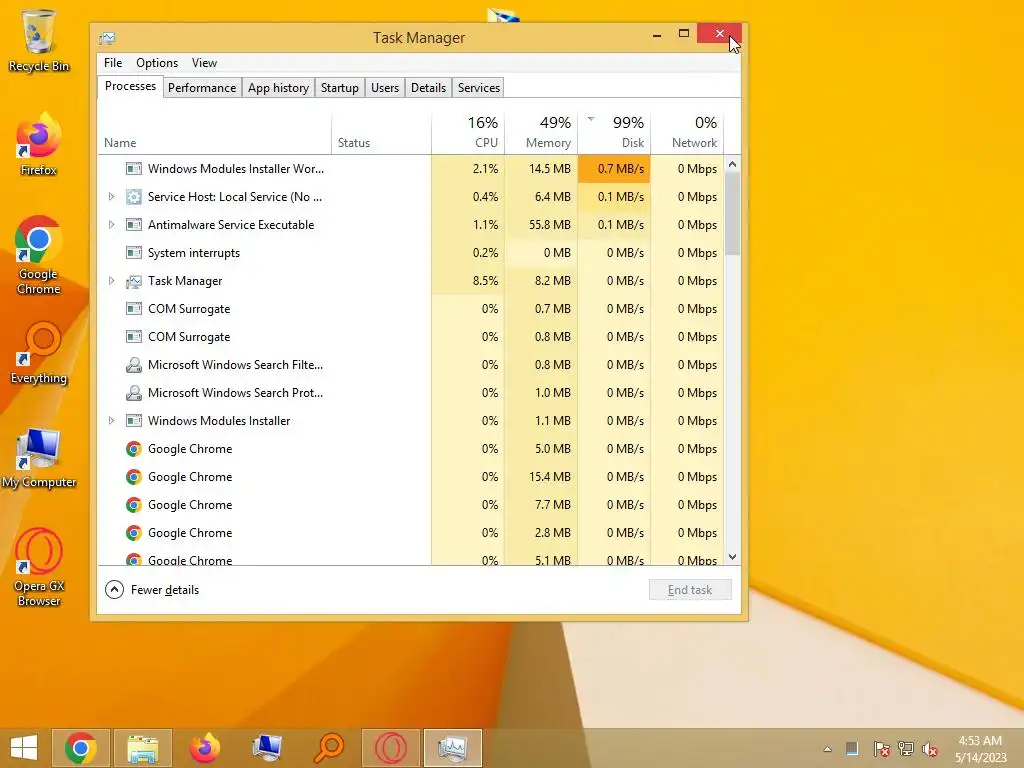Open volume speaker tray icon
This screenshot has height=768, width=1024.
tap(929, 749)
